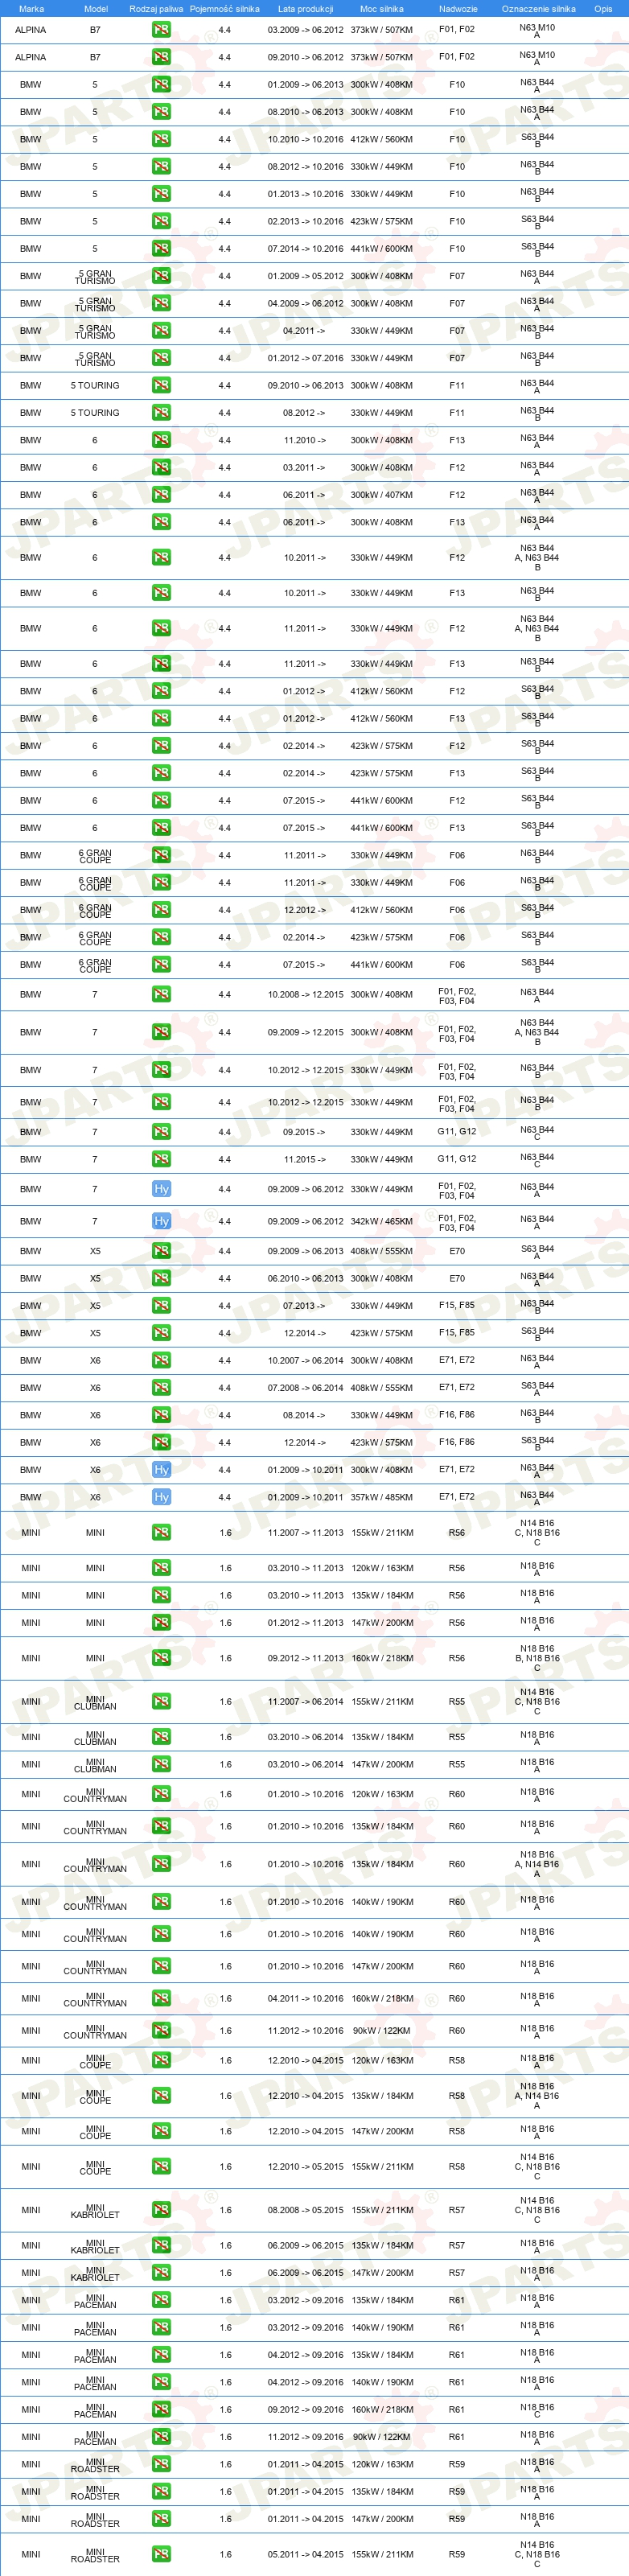Click the Hy hybrid icon for BMW X6 357kW/485KM
Screen dimensions: 629x2576
pyautogui.click(x=161, y=1497)
